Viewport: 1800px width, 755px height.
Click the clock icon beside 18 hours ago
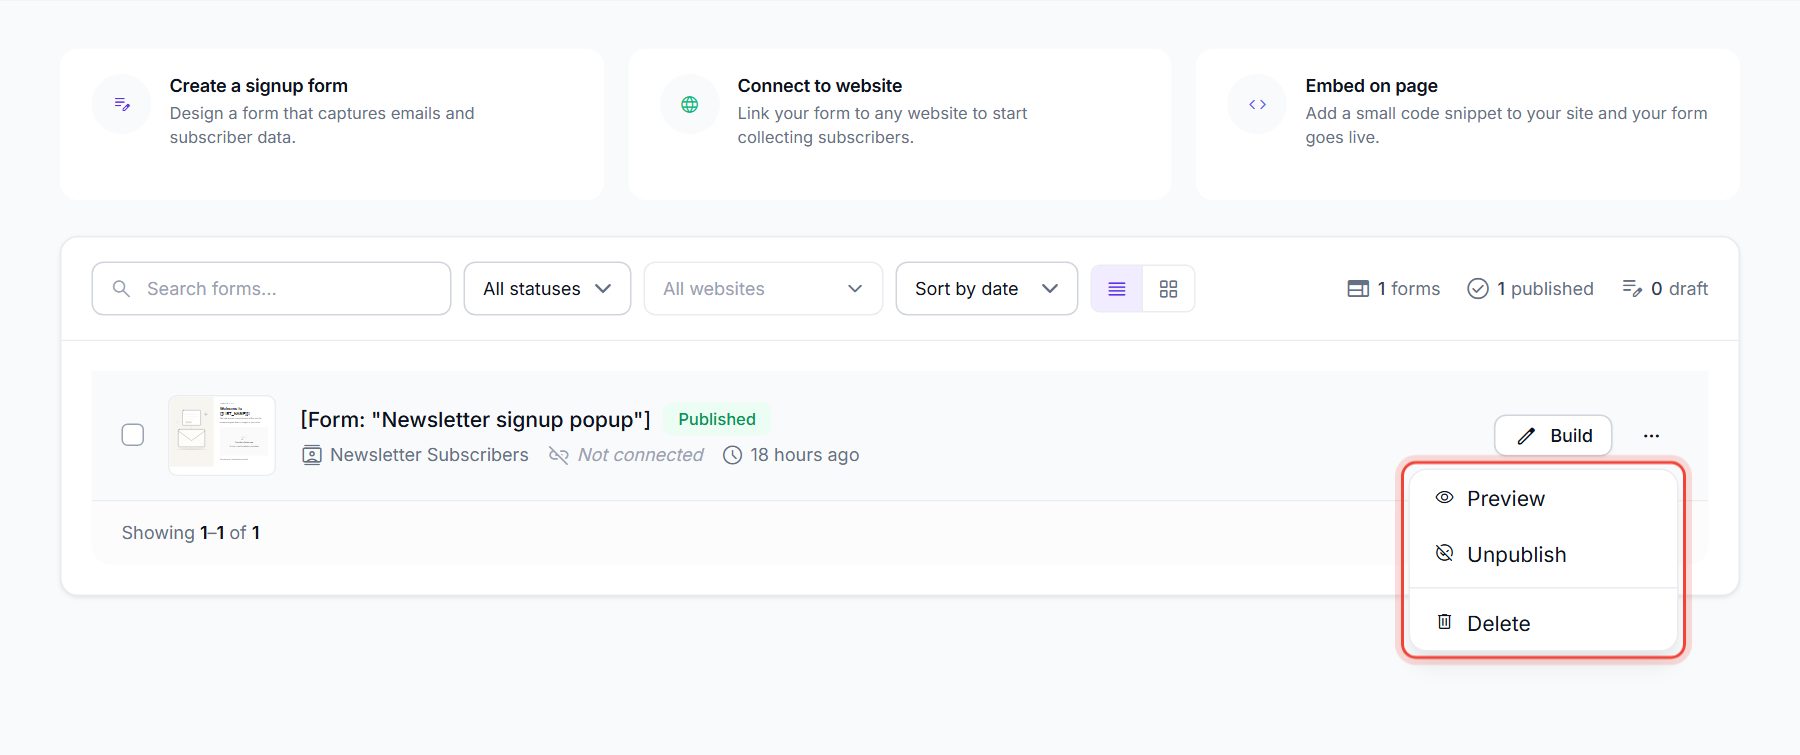tap(733, 455)
